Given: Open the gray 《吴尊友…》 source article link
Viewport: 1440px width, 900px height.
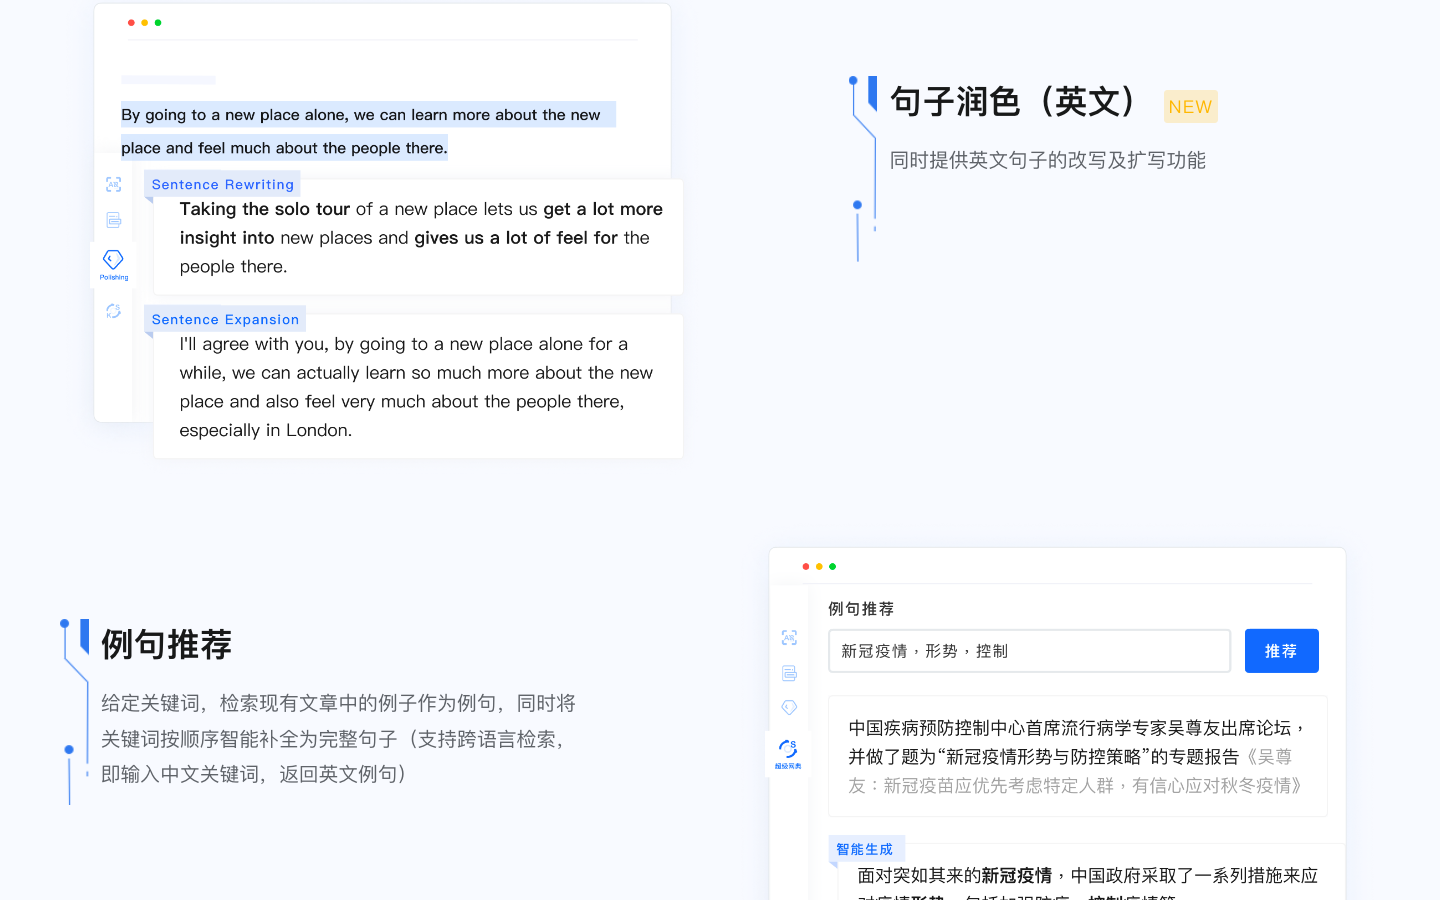Looking at the screenshot, I should pos(1075,786).
